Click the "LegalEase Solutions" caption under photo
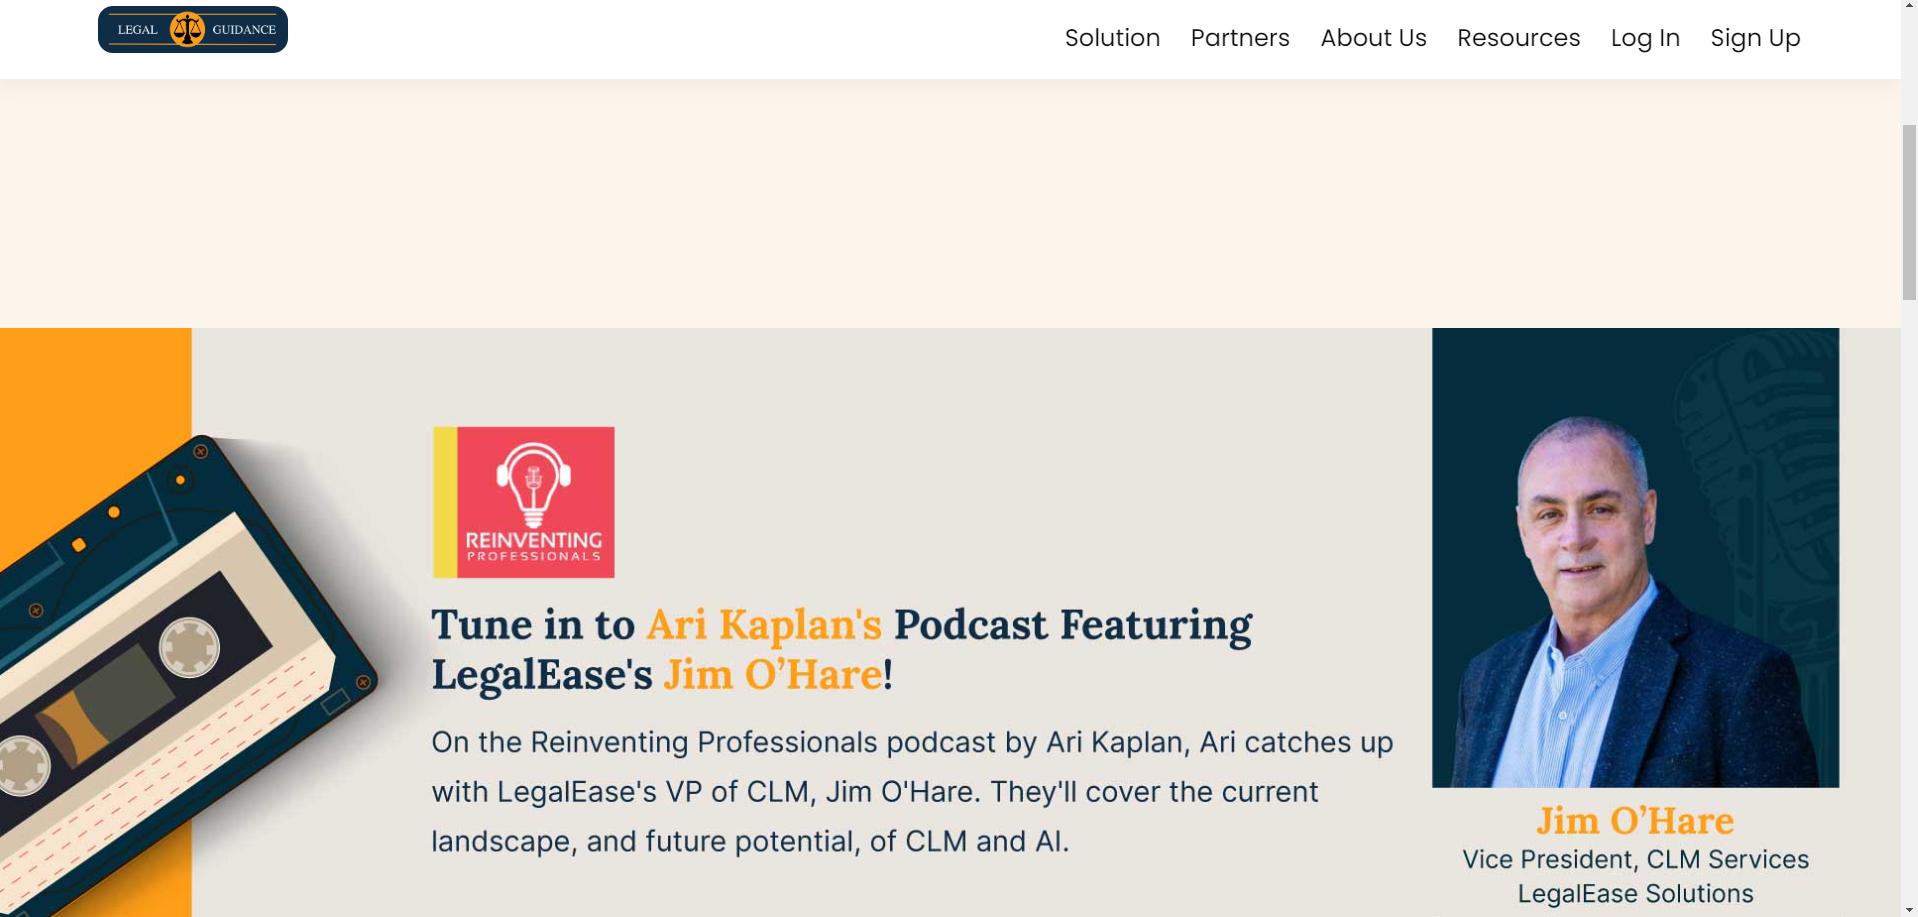The image size is (1918, 917). pos(1635,894)
